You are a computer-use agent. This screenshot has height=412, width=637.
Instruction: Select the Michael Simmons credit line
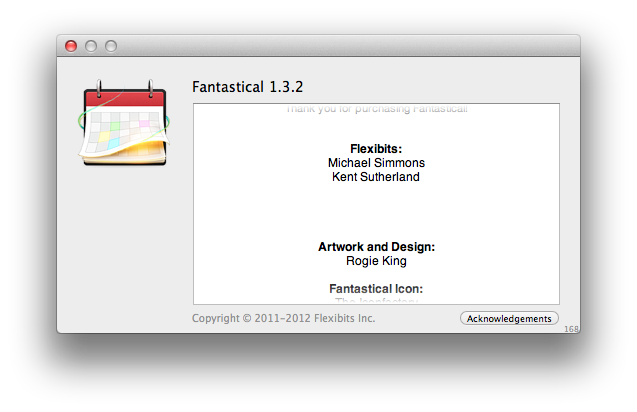pos(376,162)
